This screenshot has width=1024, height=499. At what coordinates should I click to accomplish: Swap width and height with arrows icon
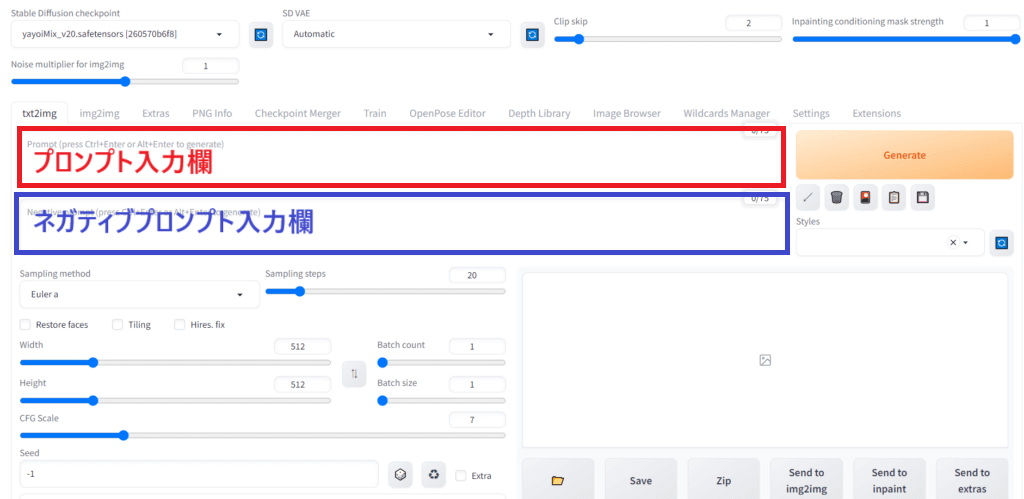click(354, 374)
